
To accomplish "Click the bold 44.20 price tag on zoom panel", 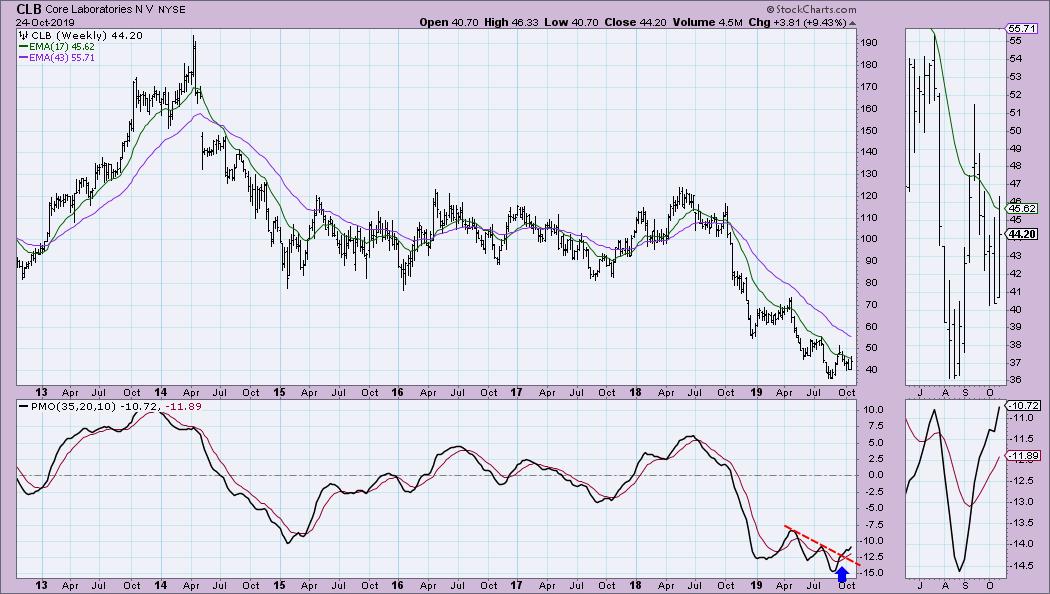I will [x=1022, y=234].
